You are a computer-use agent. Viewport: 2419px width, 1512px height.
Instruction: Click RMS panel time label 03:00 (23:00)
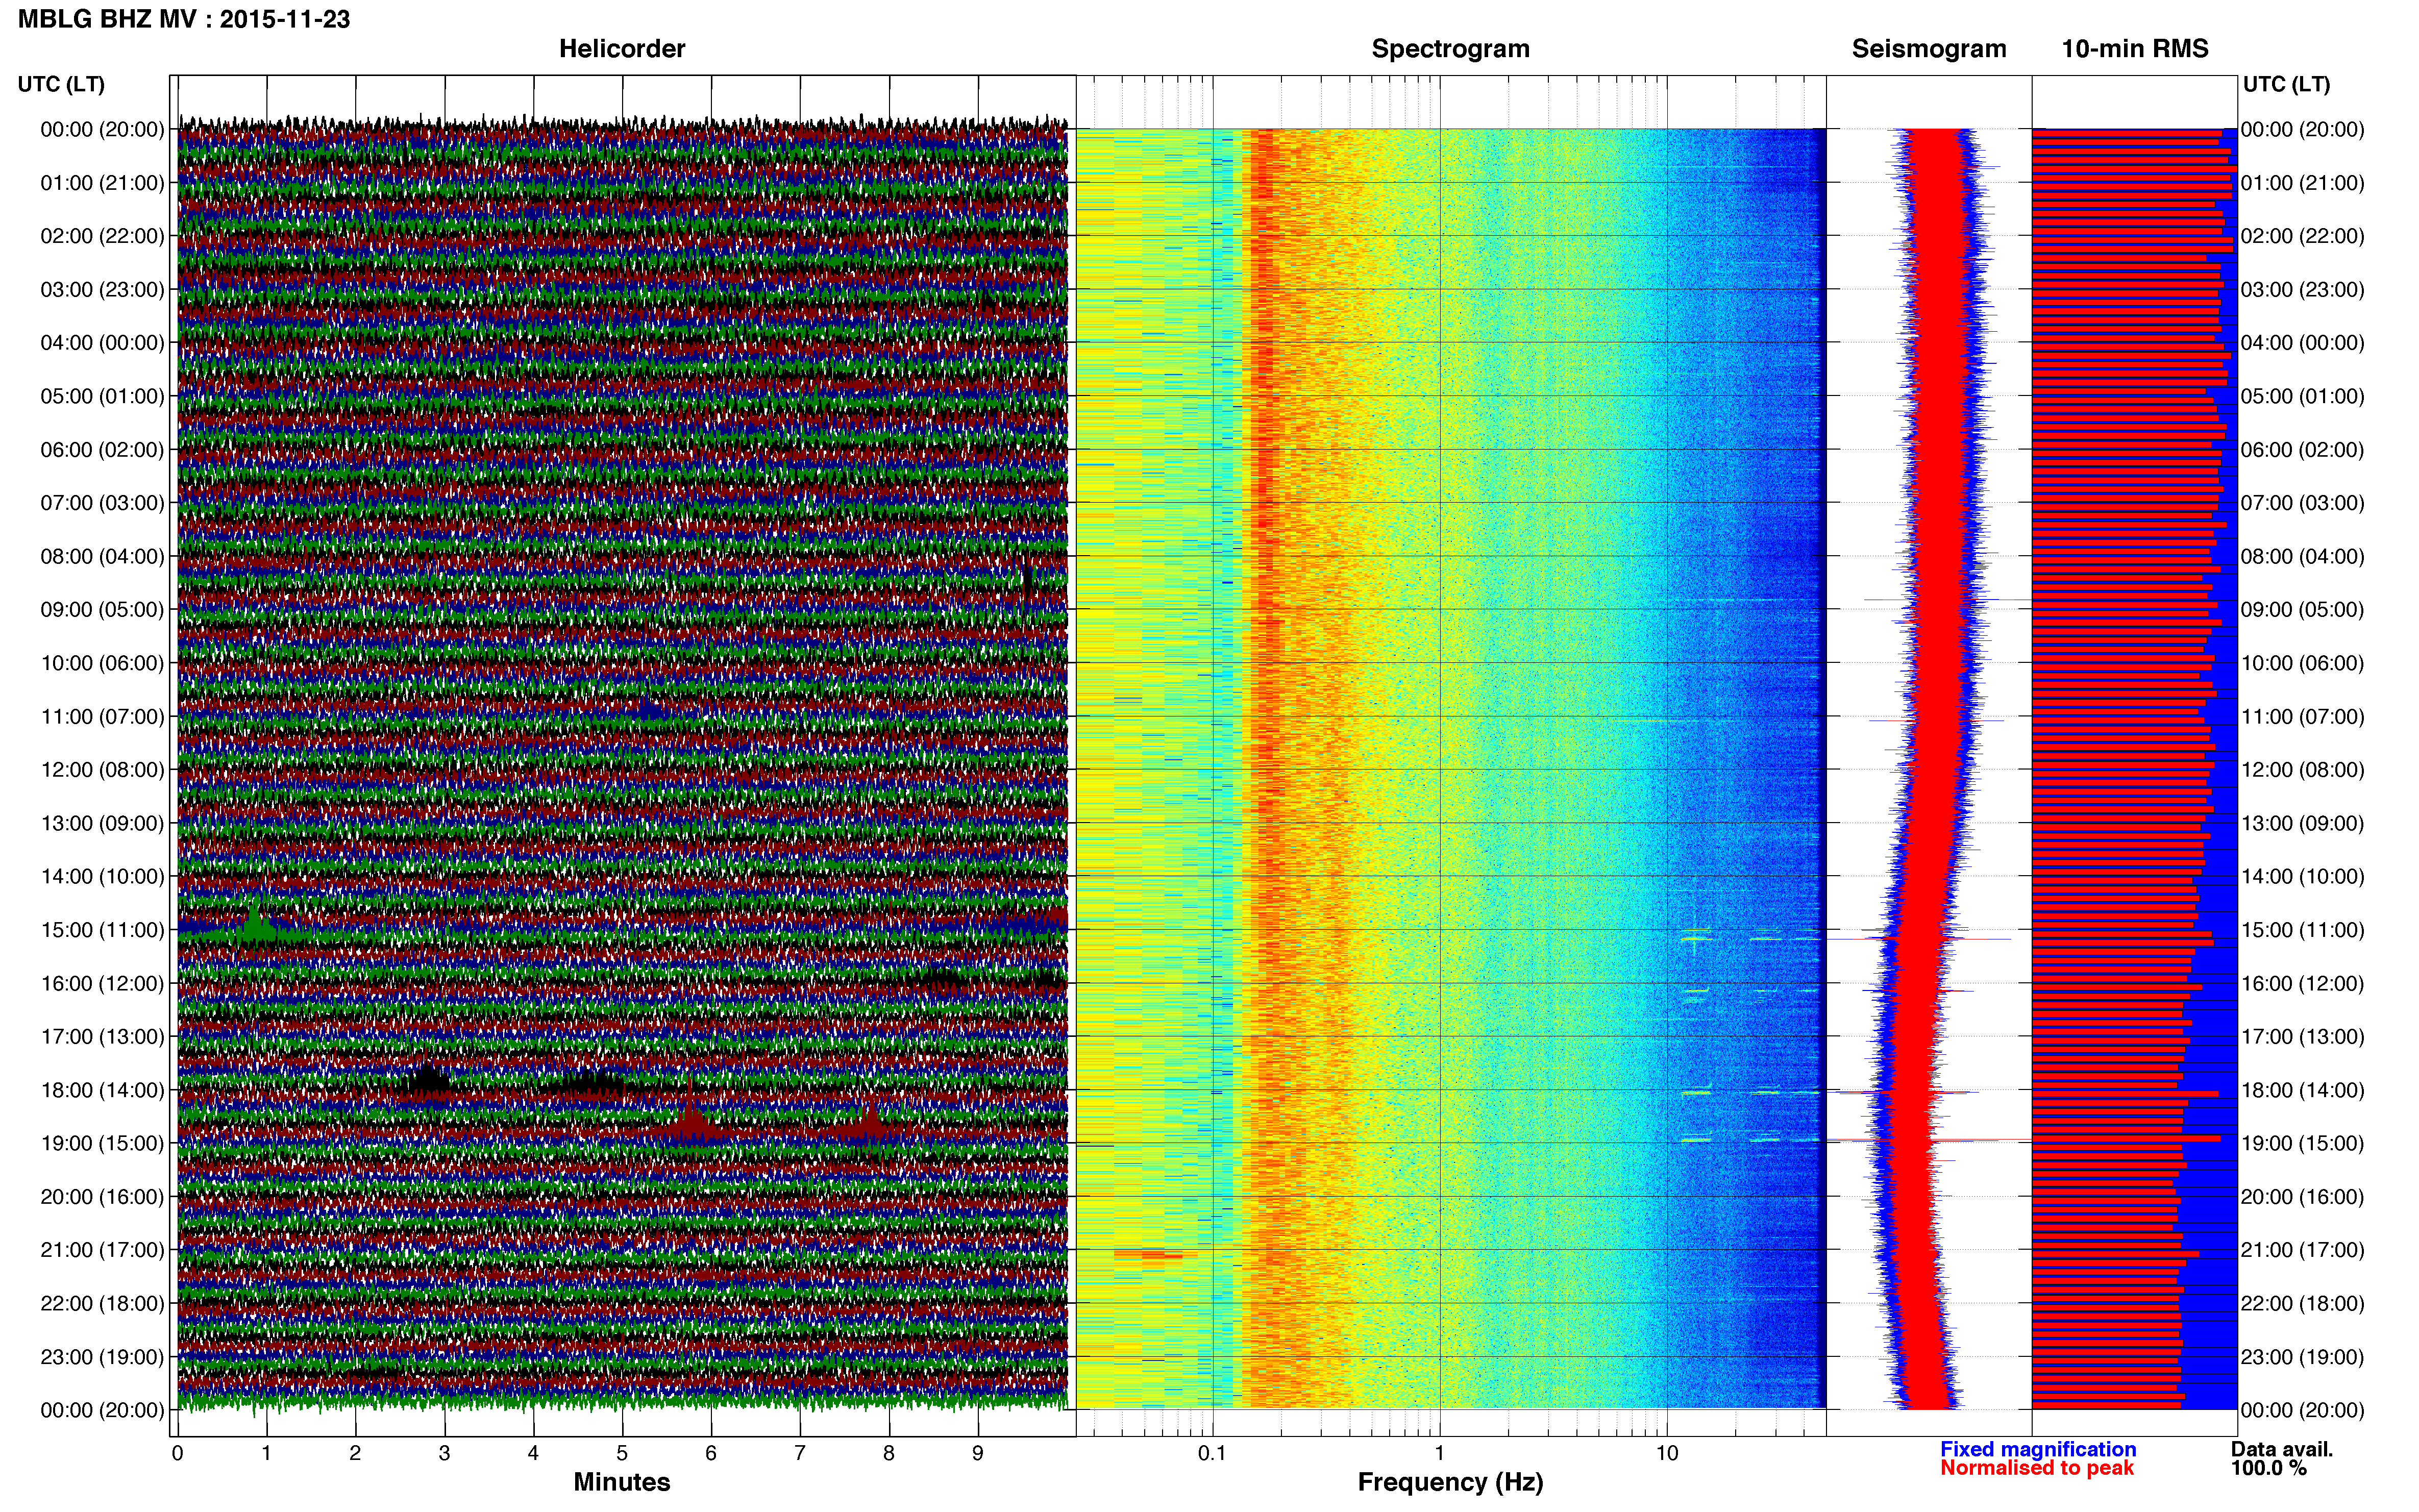pyautogui.click(x=2302, y=290)
